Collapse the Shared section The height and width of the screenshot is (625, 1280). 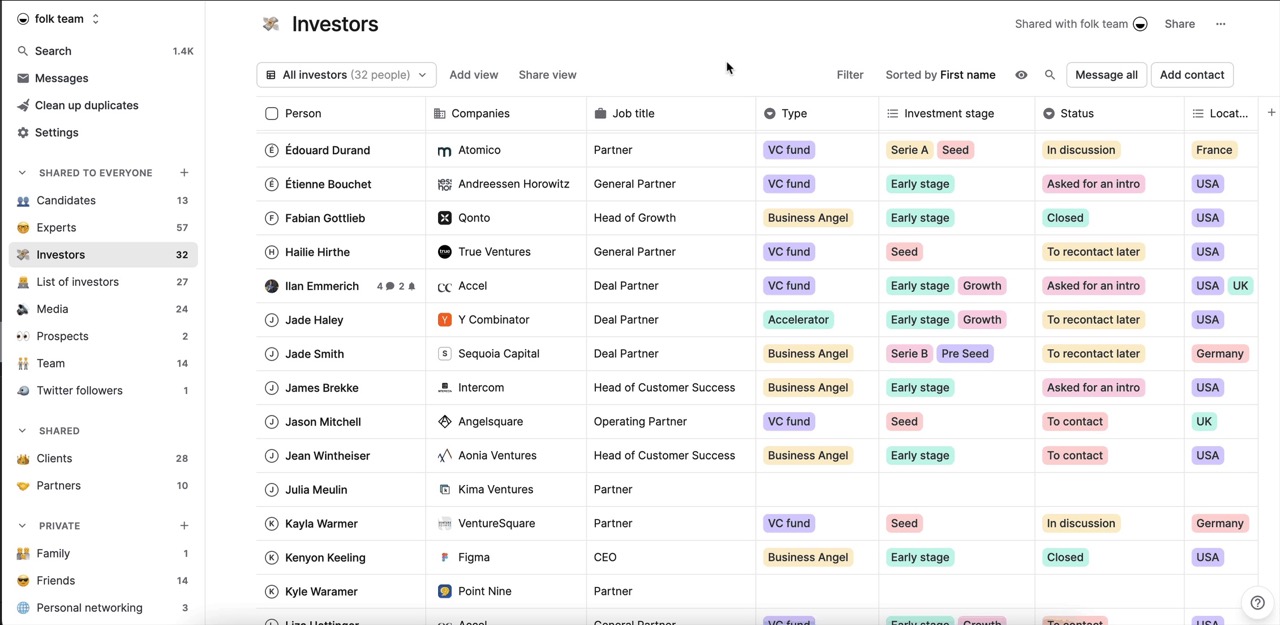point(22,431)
